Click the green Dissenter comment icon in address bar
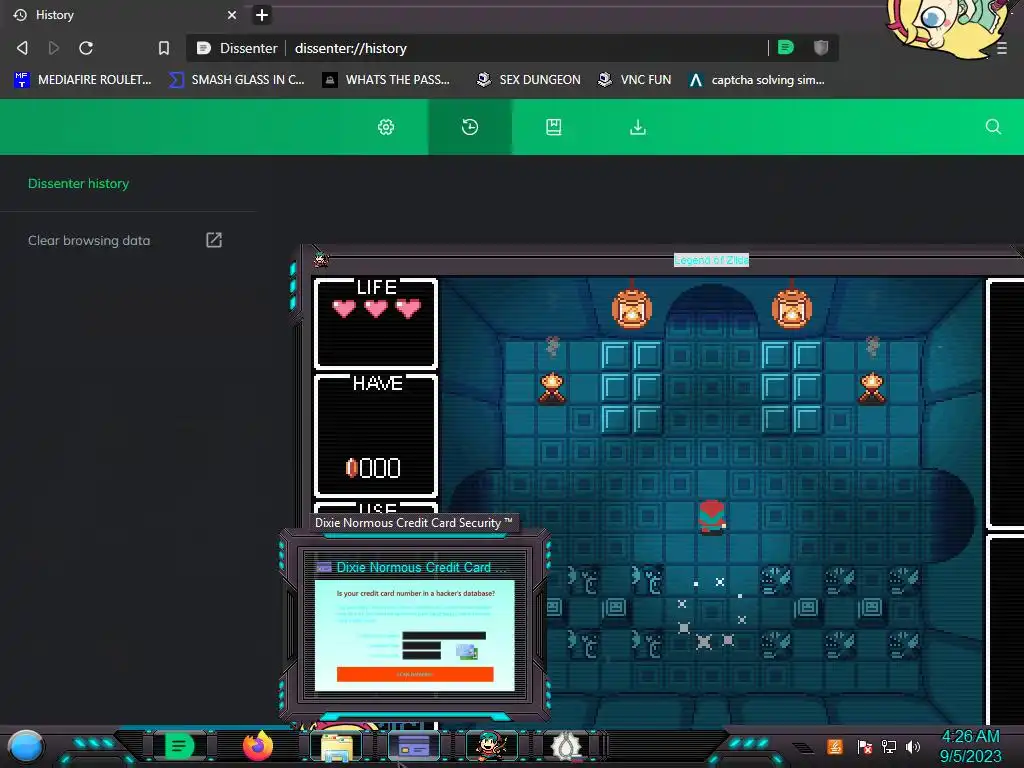 point(786,47)
